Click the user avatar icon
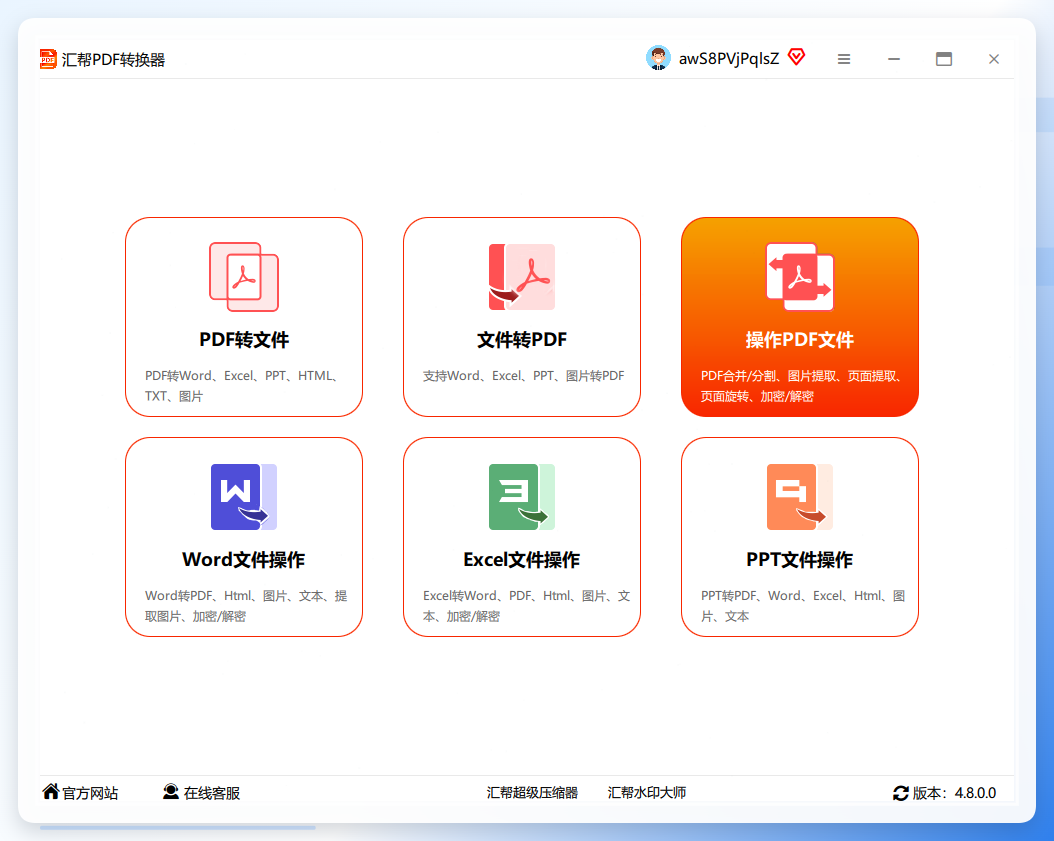 658,58
